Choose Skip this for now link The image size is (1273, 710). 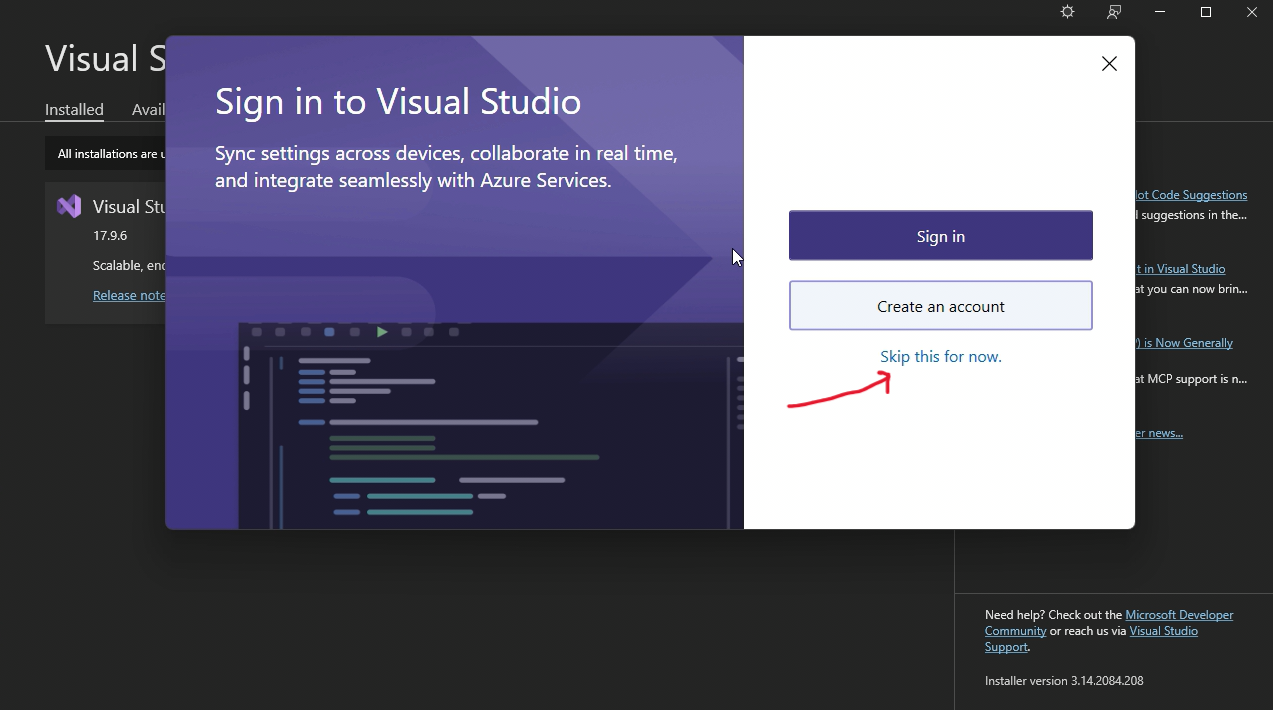tap(941, 356)
